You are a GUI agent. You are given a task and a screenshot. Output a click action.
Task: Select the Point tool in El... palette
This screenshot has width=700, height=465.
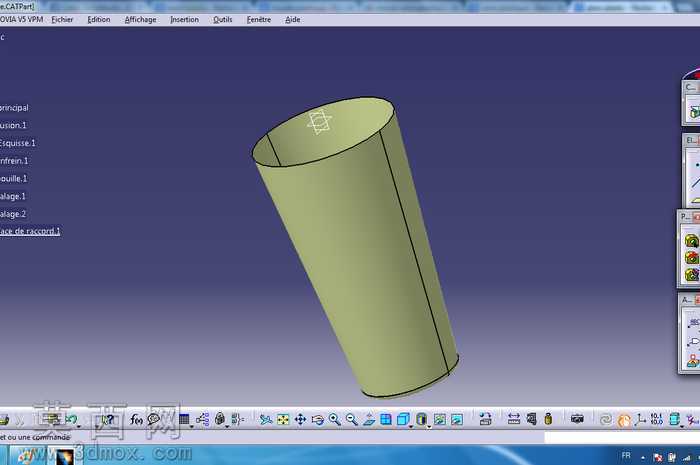click(697, 165)
